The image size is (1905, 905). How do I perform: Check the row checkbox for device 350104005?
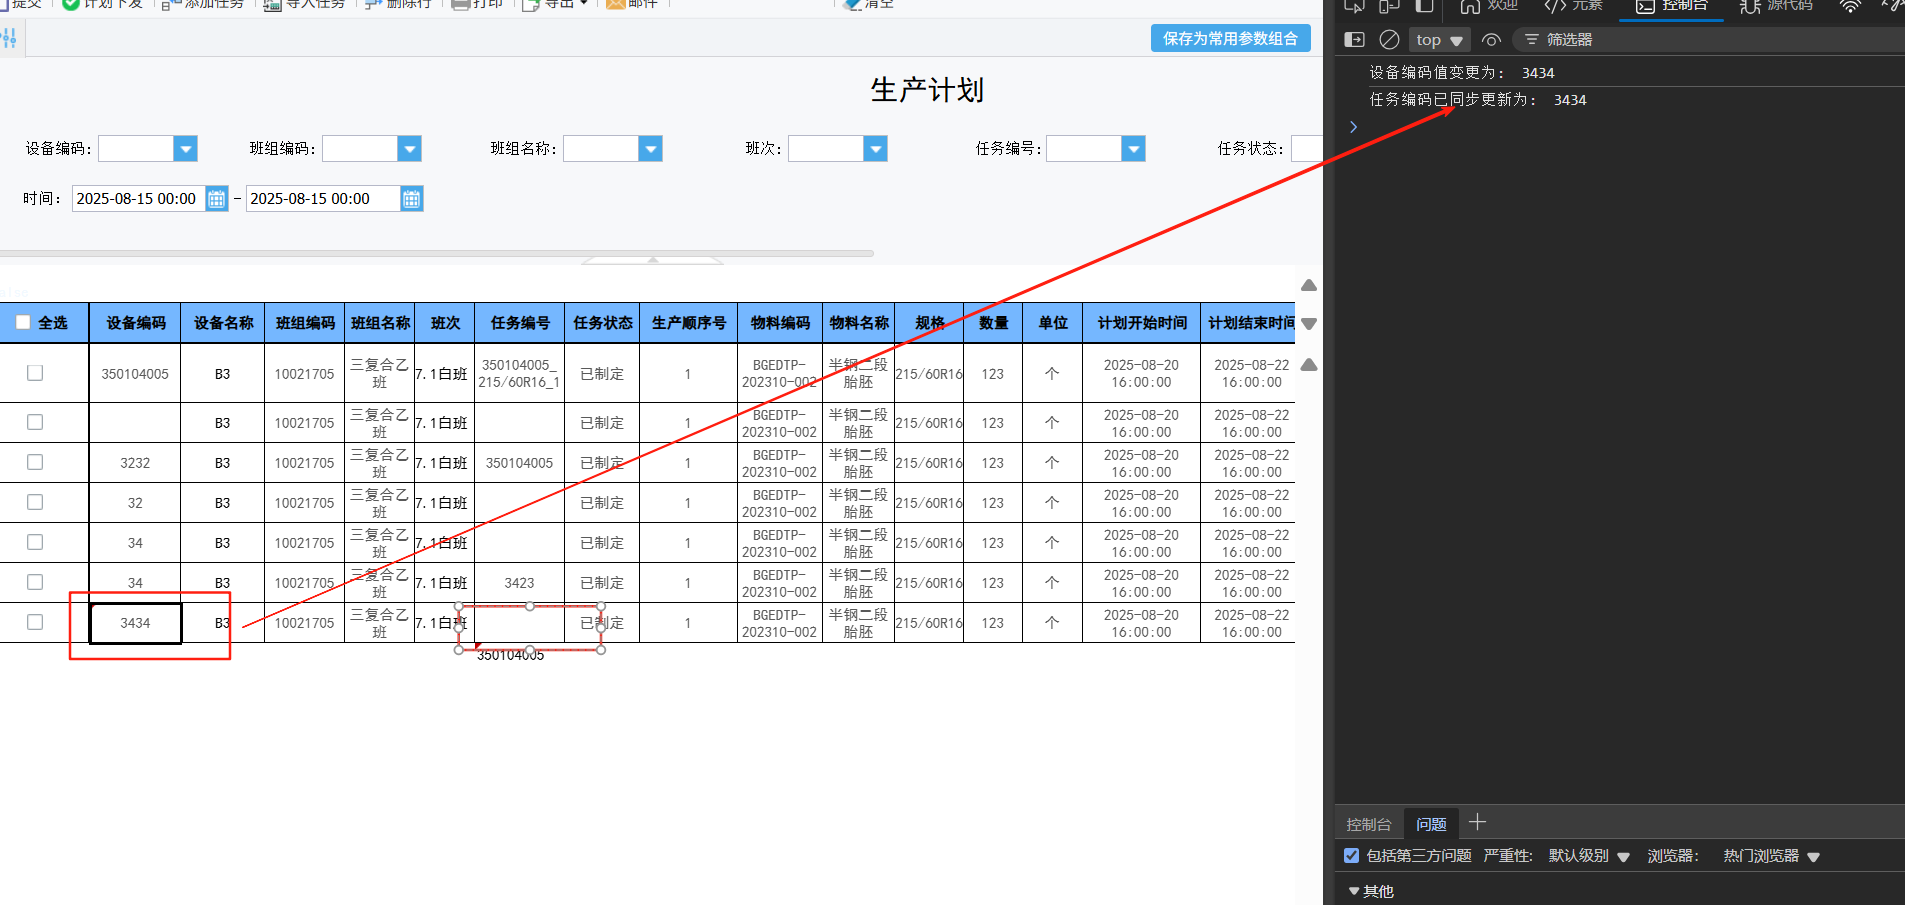(x=35, y=373)
